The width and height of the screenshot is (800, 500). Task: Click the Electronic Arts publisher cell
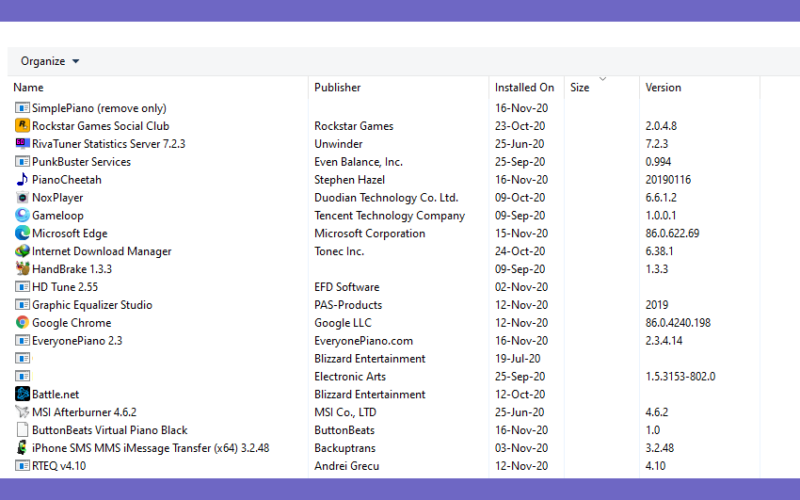pyautogui.click(x=350, y=376)
